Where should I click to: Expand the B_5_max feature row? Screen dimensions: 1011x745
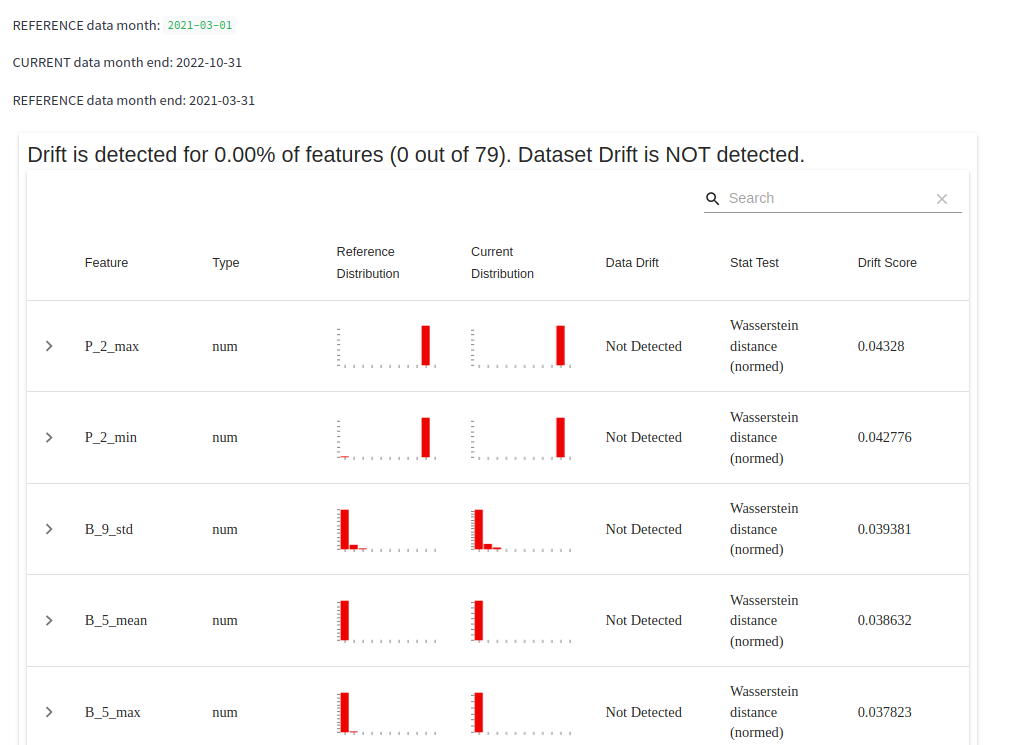coord(49,712)
